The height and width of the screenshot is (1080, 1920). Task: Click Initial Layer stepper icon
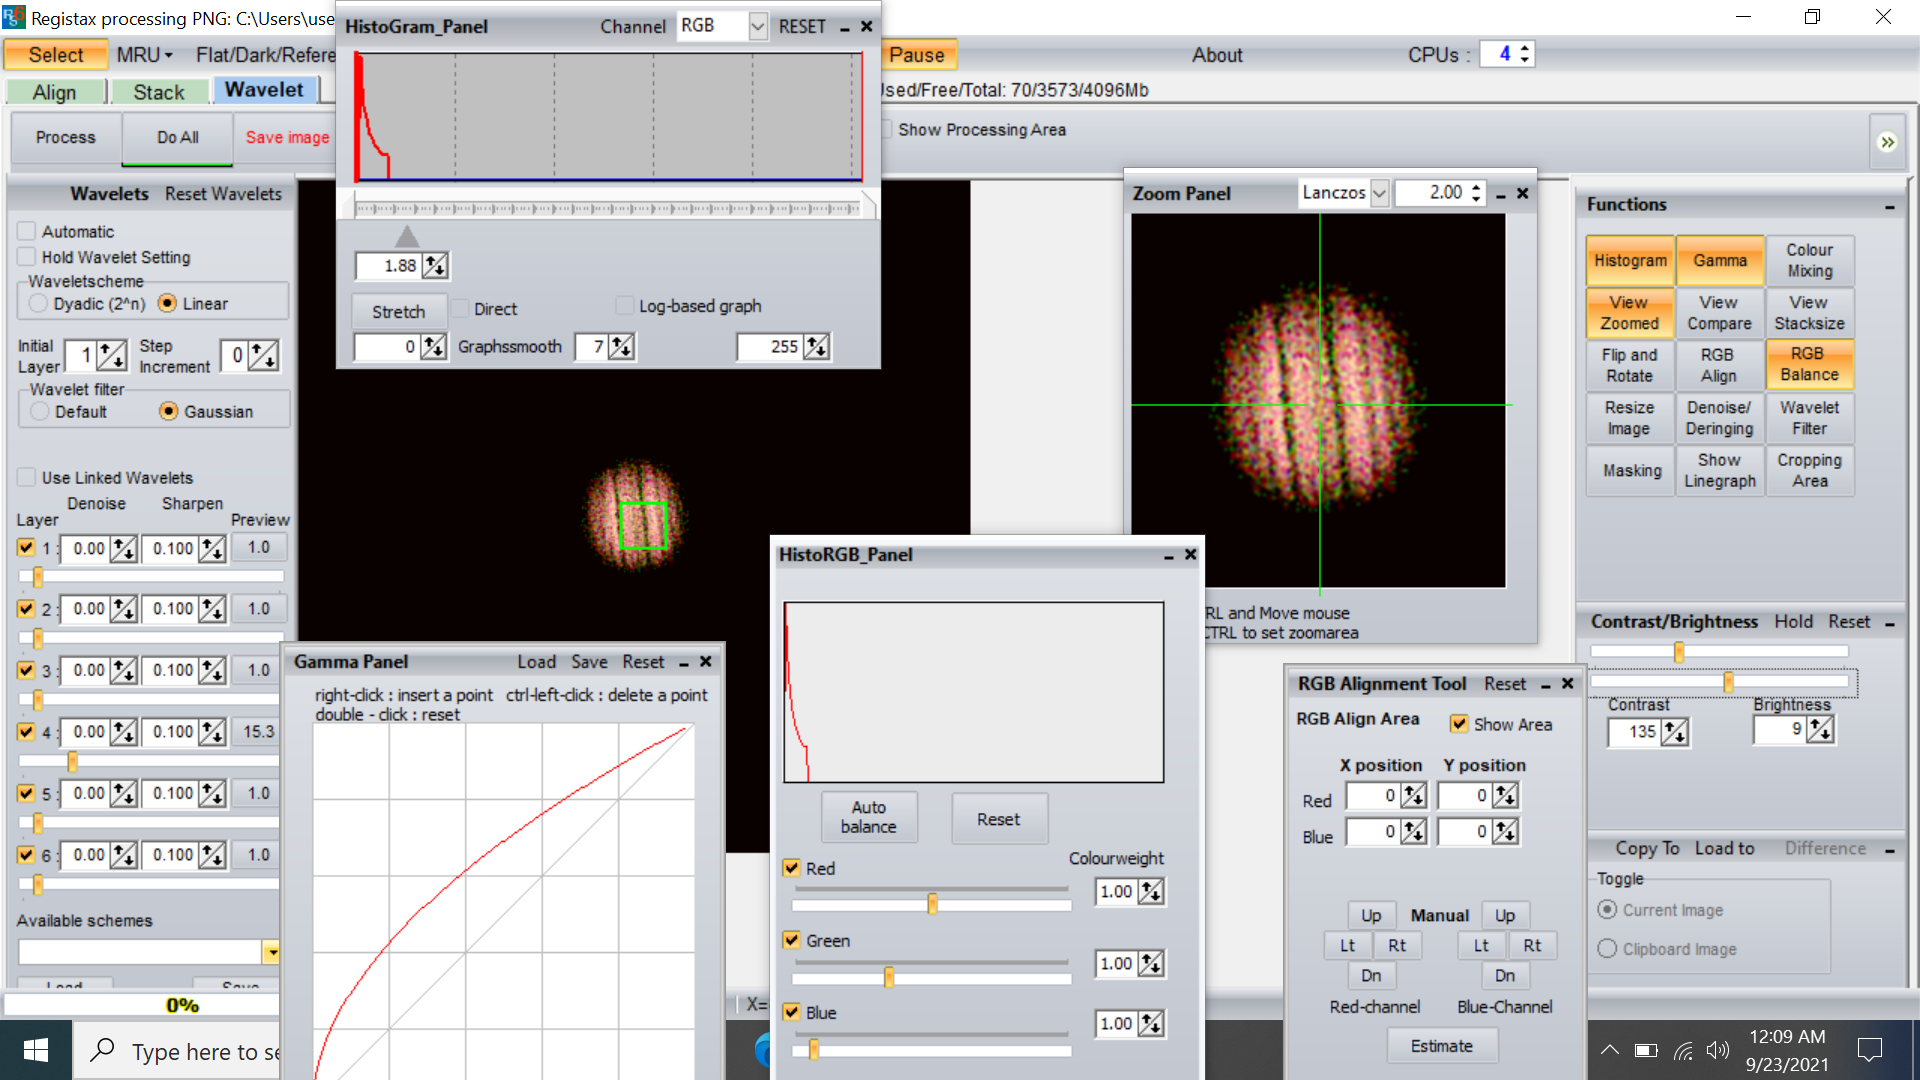(112, 355)
